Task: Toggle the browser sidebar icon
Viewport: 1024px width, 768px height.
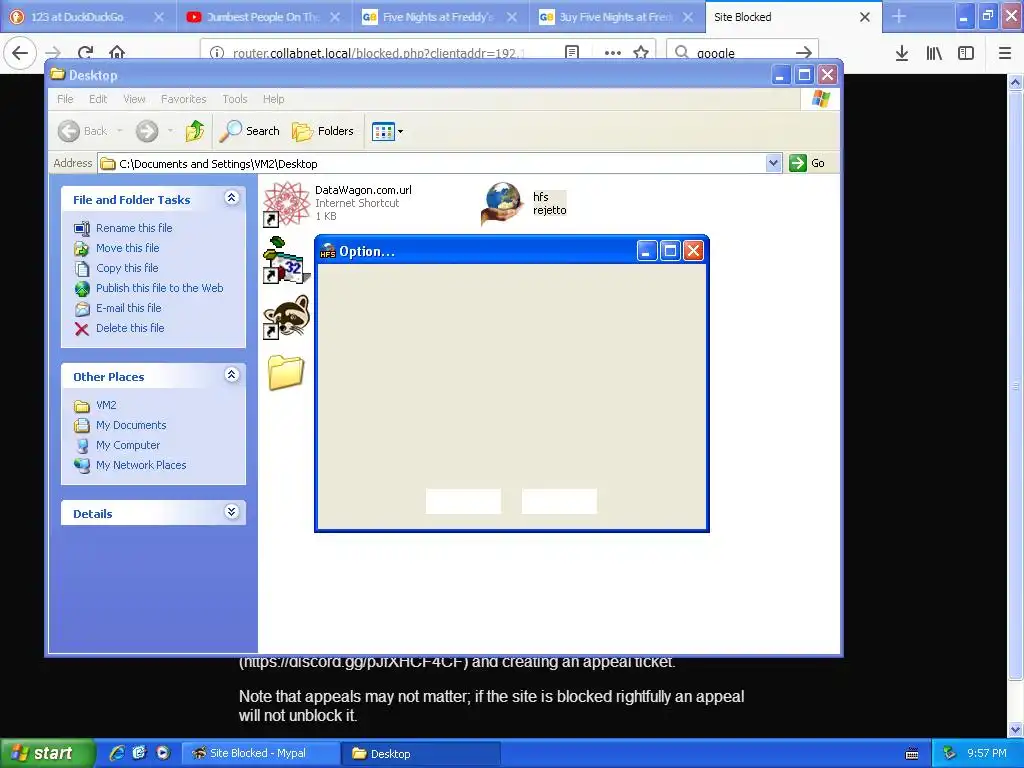Action: (966, 53)
